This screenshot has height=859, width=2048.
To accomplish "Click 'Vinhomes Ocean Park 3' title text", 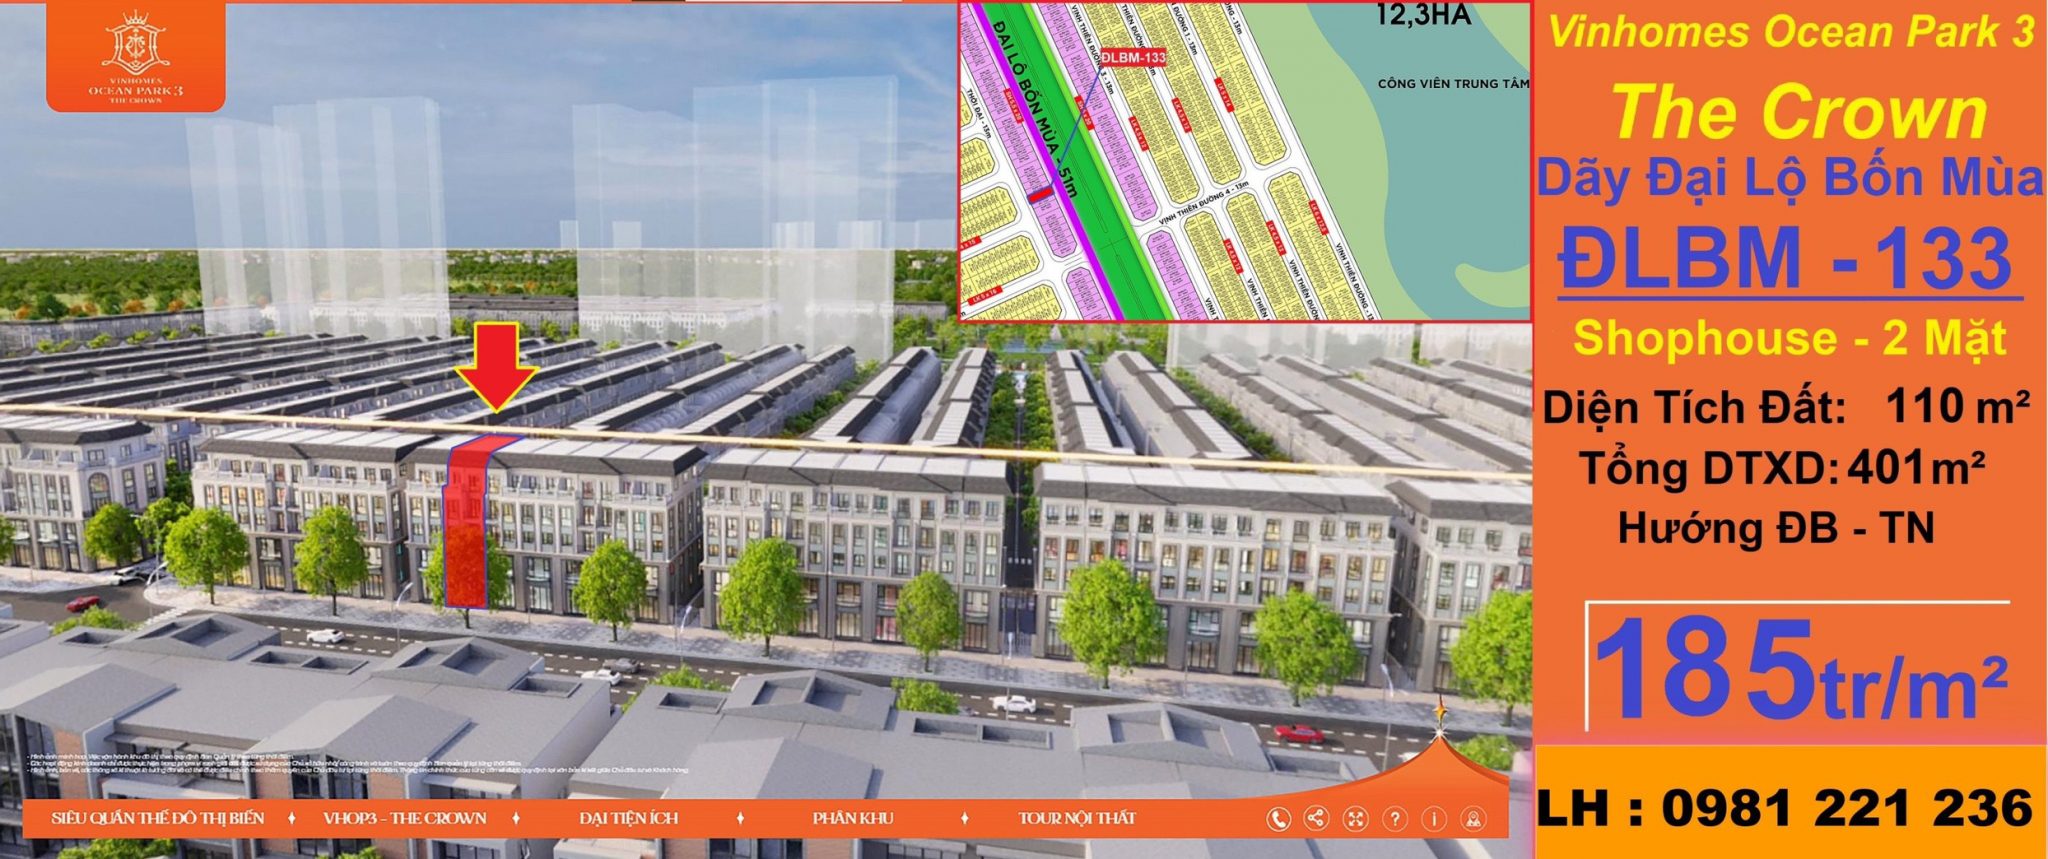I will click(1791, 31).
